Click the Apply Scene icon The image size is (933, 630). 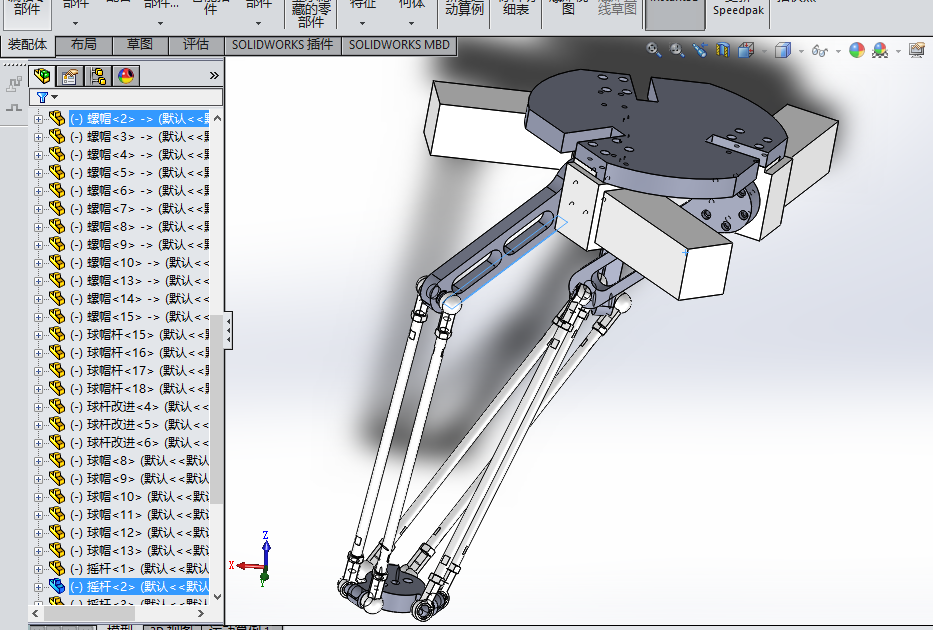[x=879, y=50]
